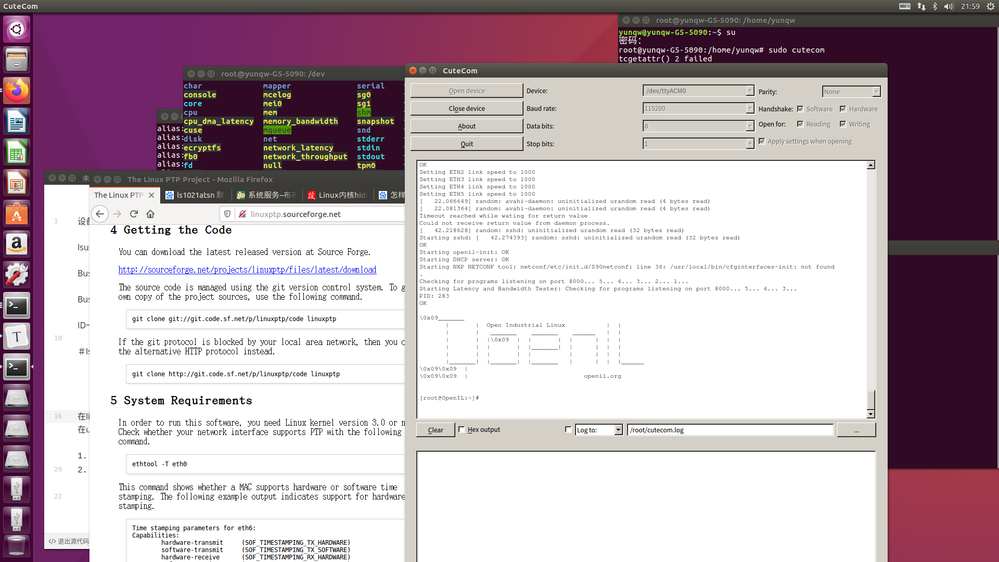Viewport: 999px width, 562px height.
Task: Open the Files manager from the launcher
Action: pos(17,60)
